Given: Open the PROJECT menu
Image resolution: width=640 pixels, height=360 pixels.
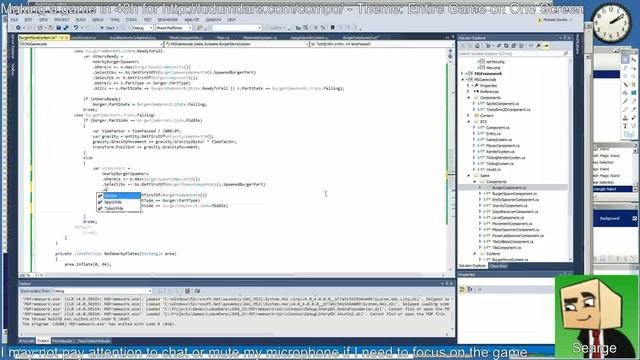Looking at the screenshot, I should pyautogui.click(x=62, y=20).
